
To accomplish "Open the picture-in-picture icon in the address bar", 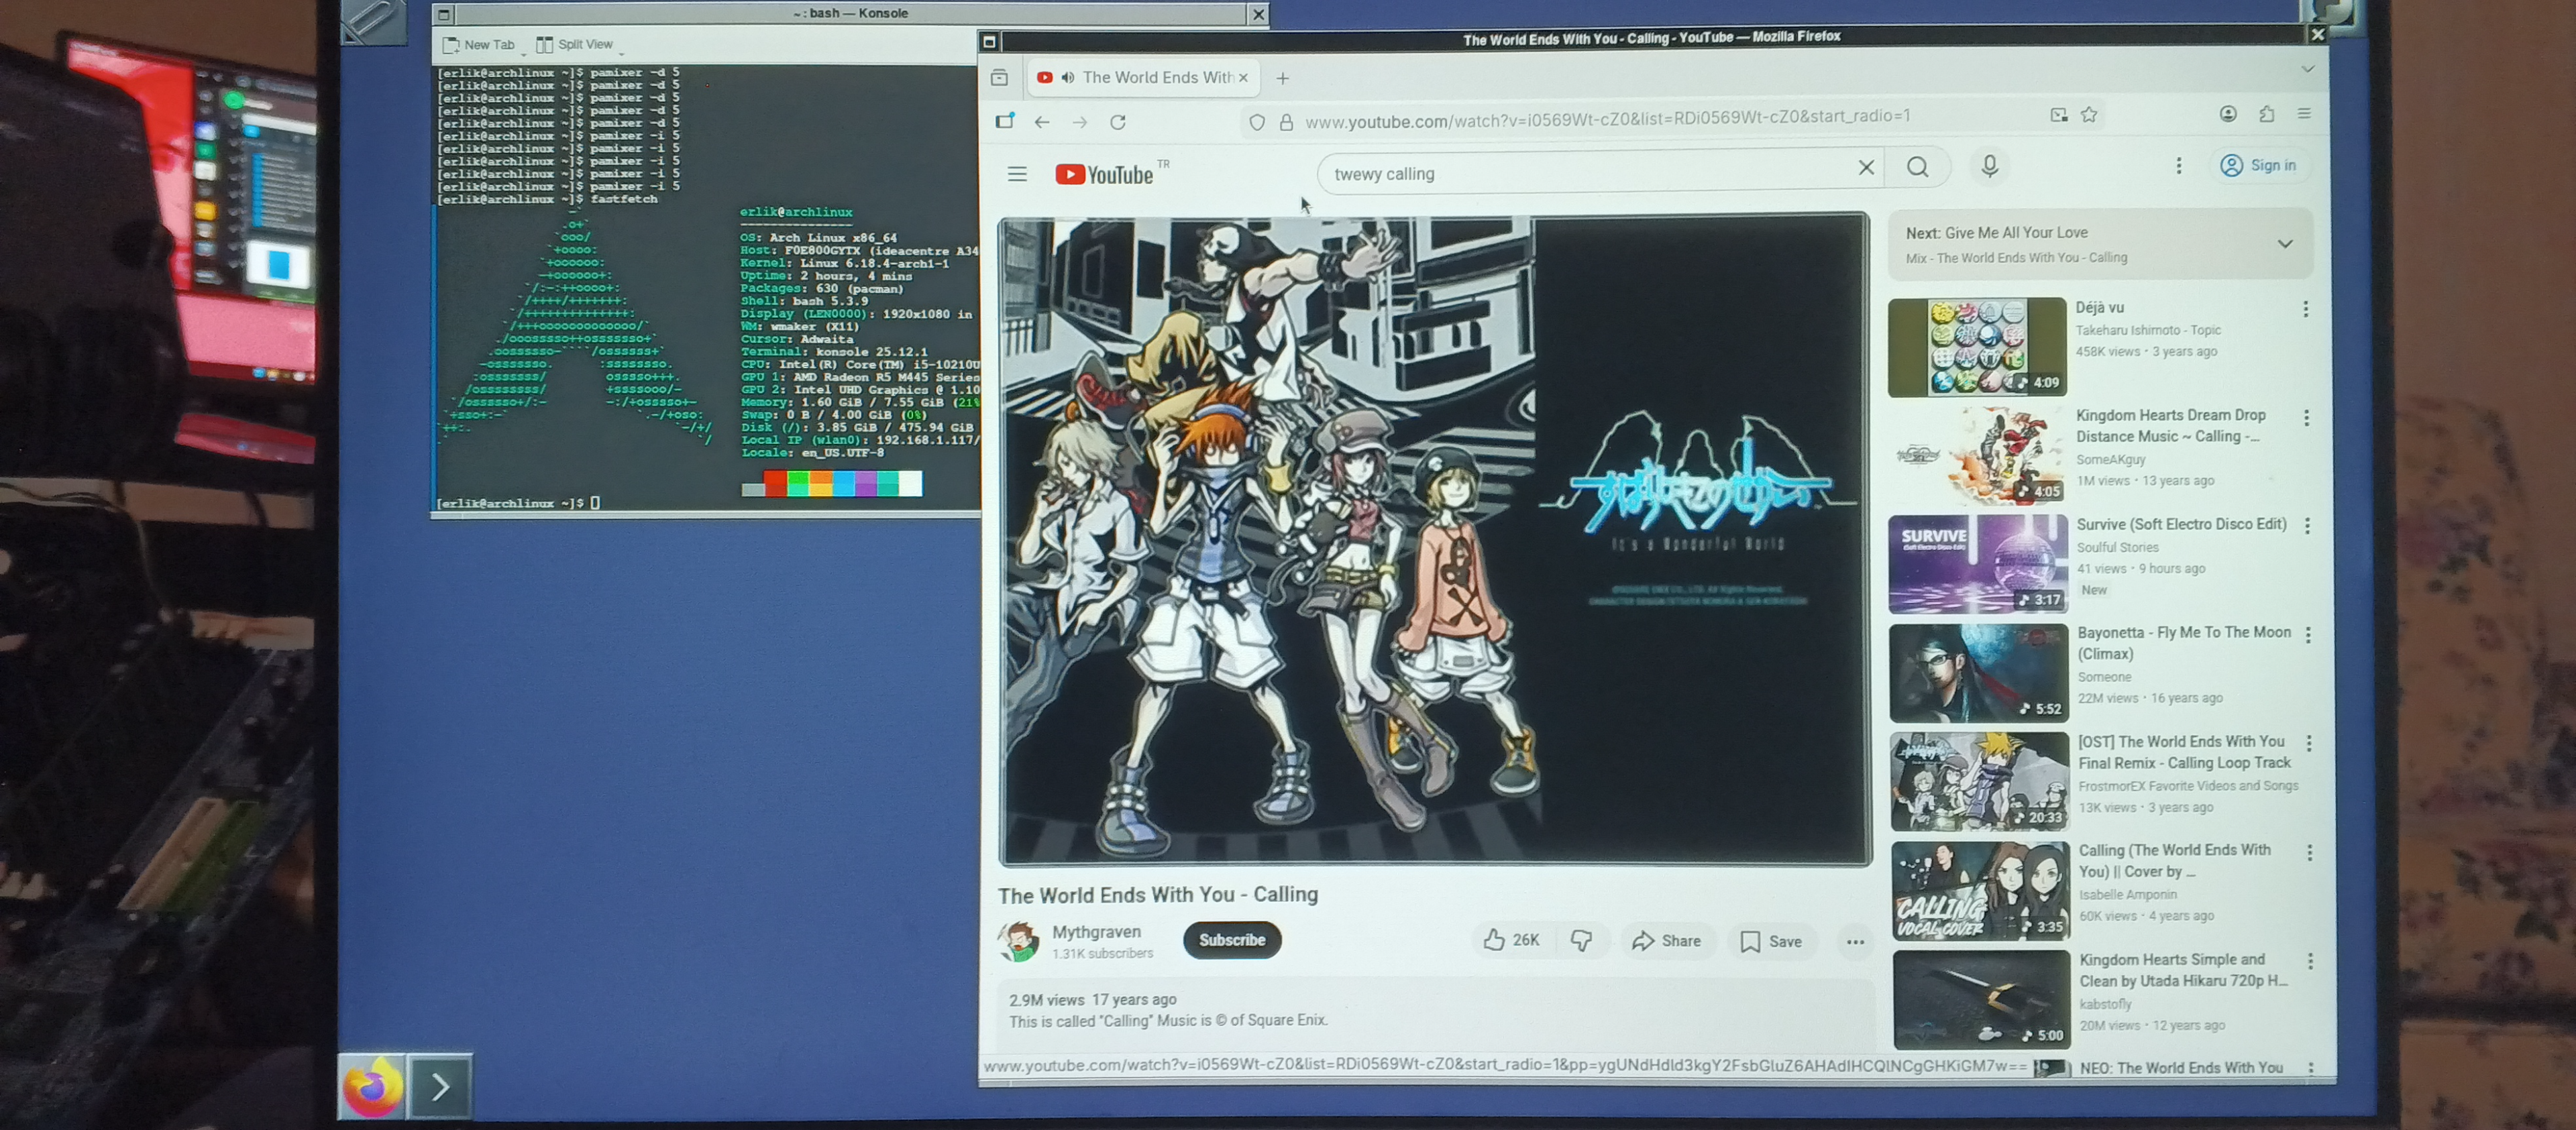I will click(2058, 115).
